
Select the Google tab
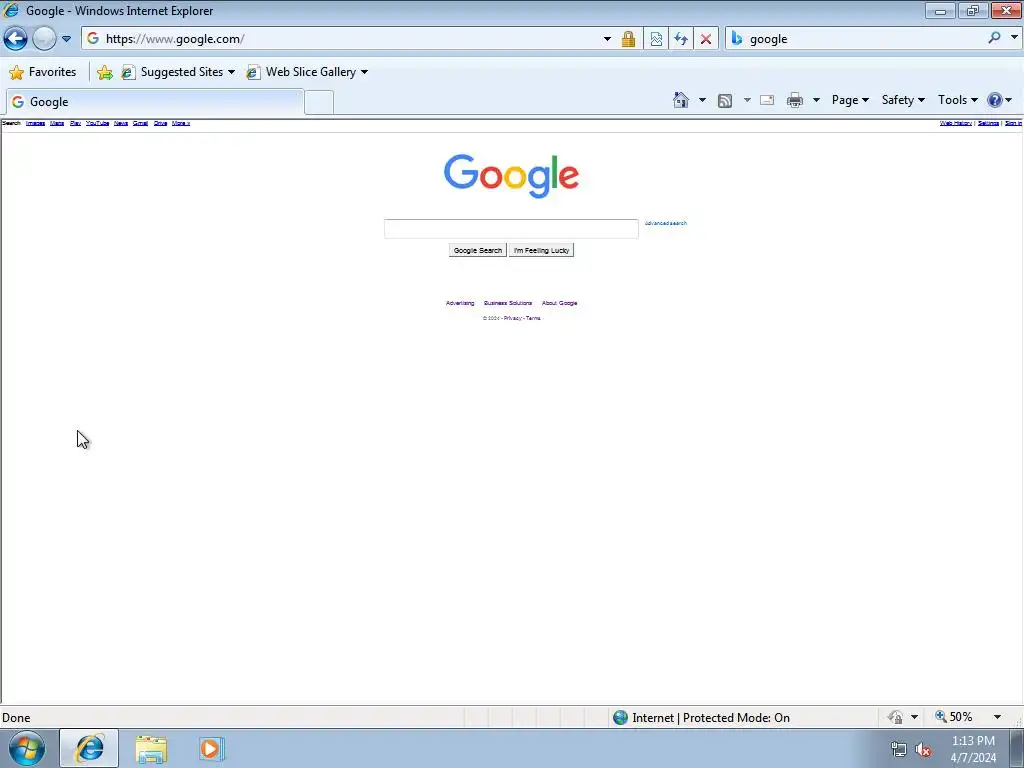point(155,102)
